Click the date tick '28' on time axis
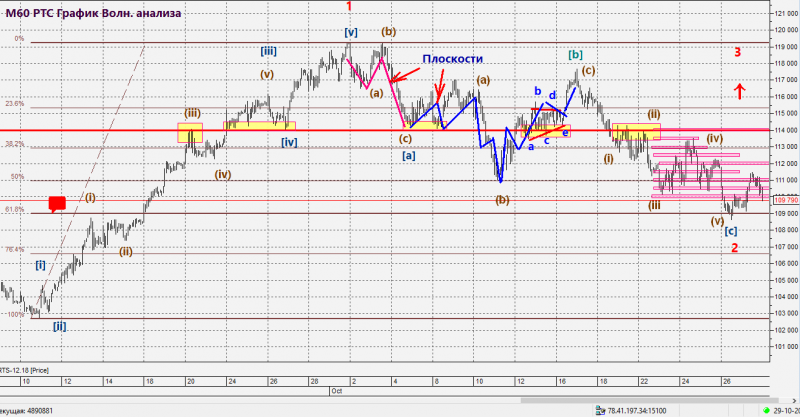Viewport: 800px width, 417px height. point(314,381)
